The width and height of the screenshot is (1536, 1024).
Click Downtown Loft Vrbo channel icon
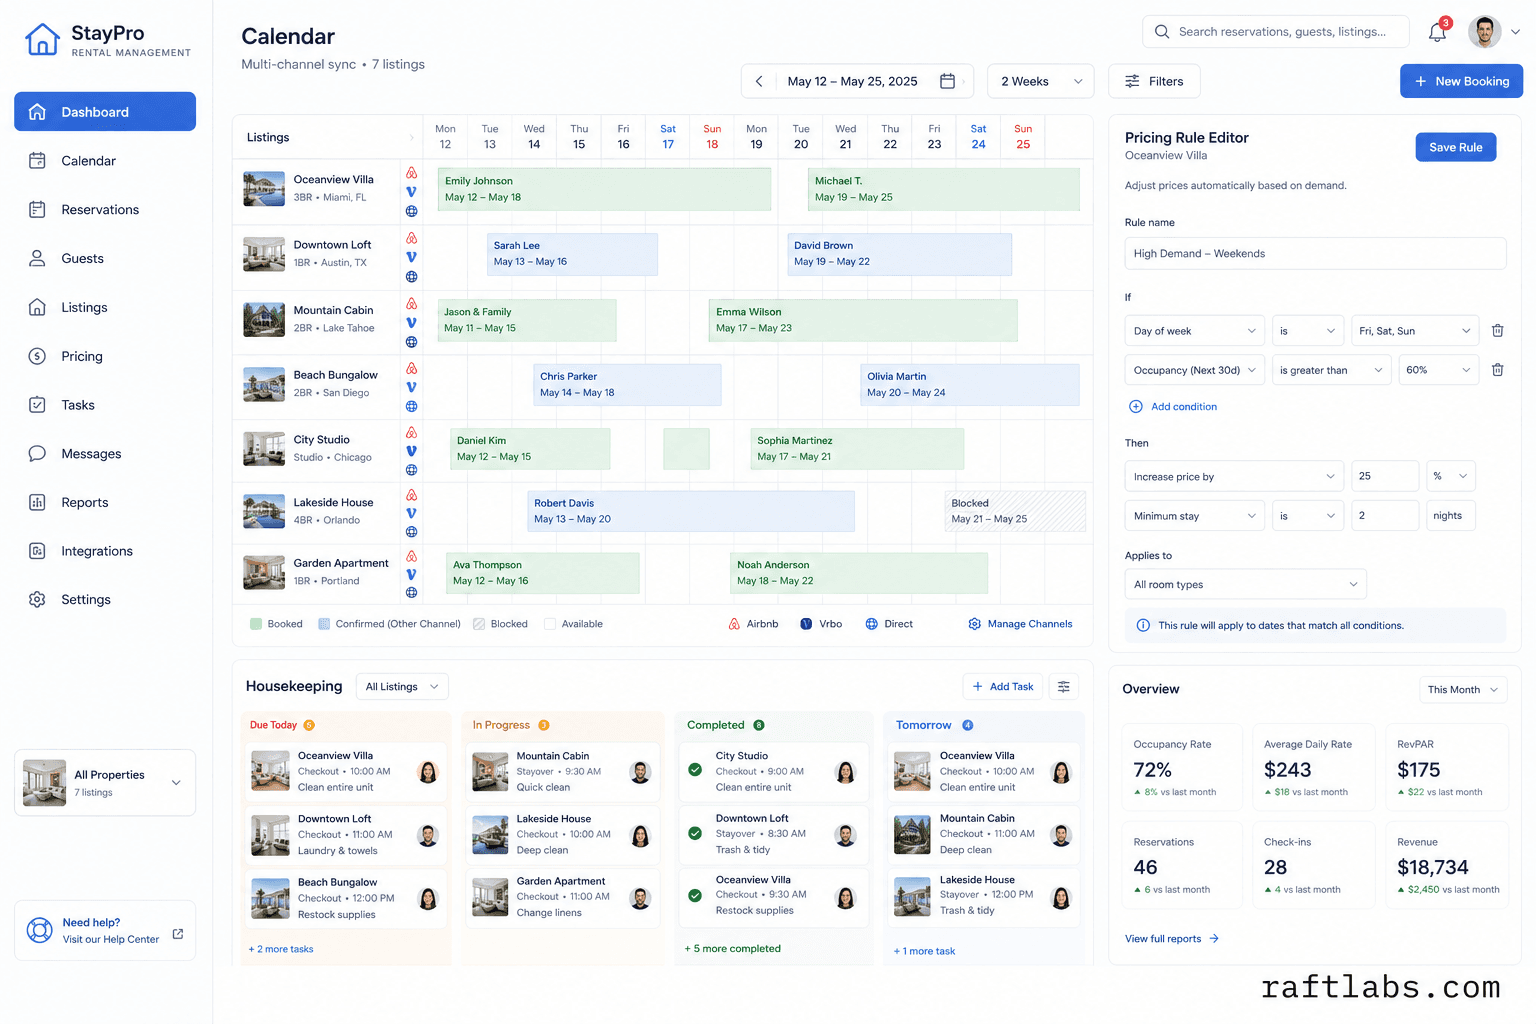point(411,257)
